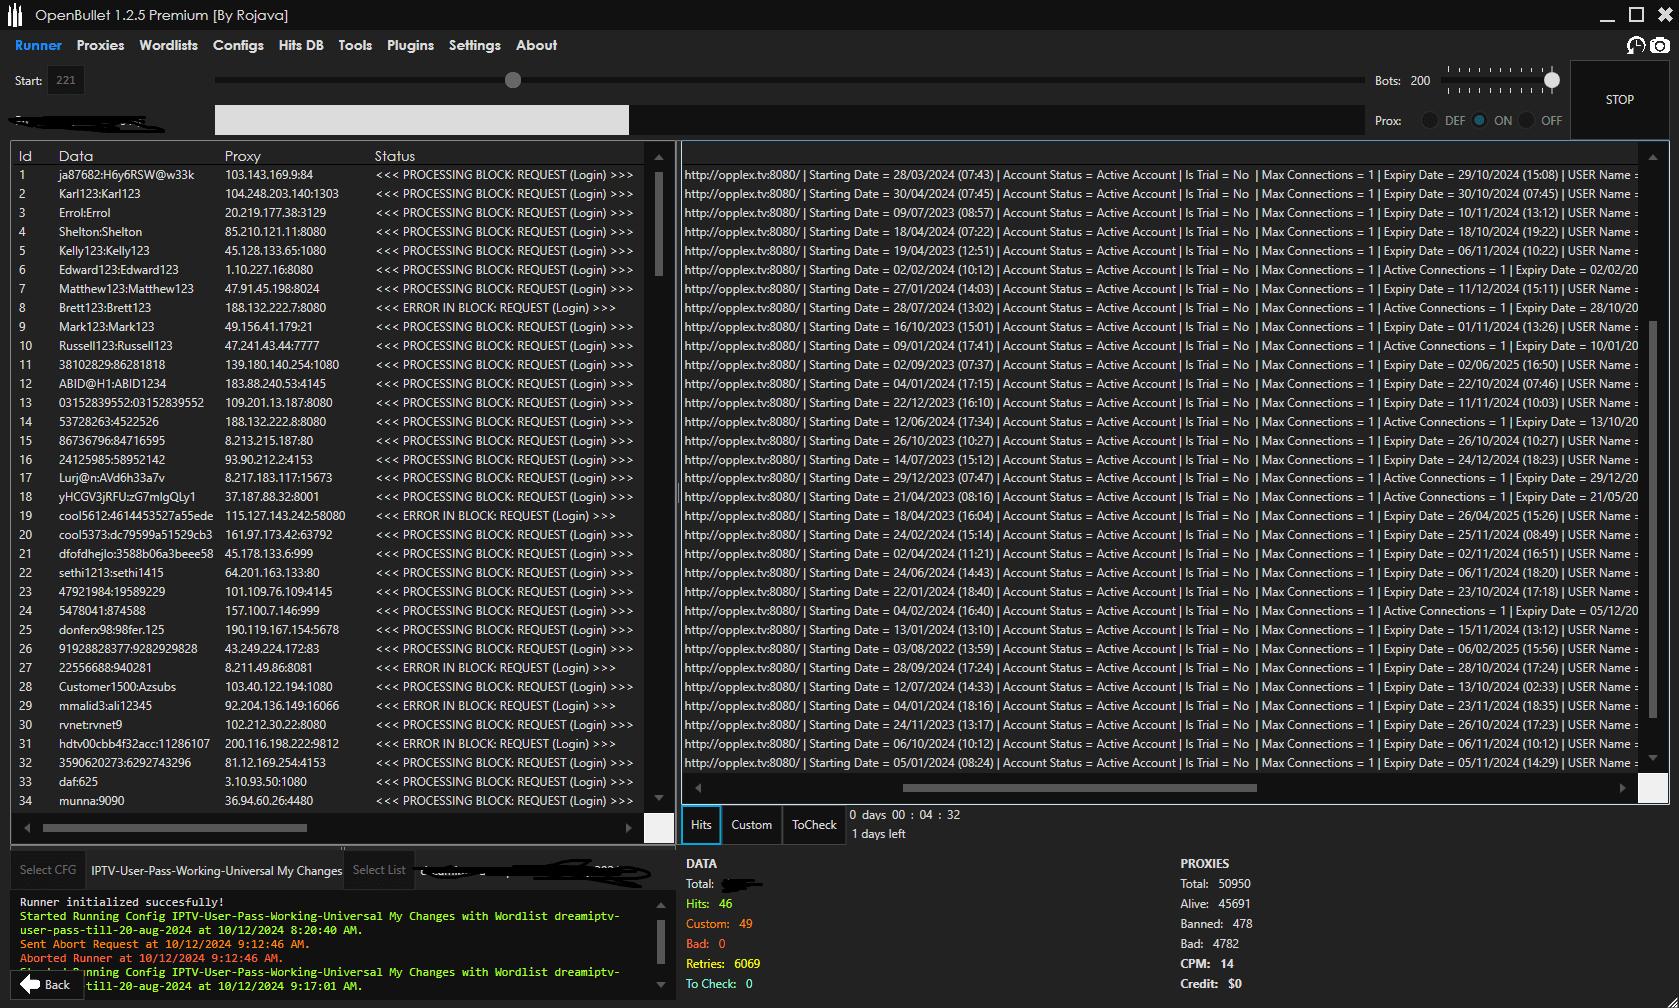The image size is (1679, 1008).
Task: Click the Status column header
Action: click(394, 156)
